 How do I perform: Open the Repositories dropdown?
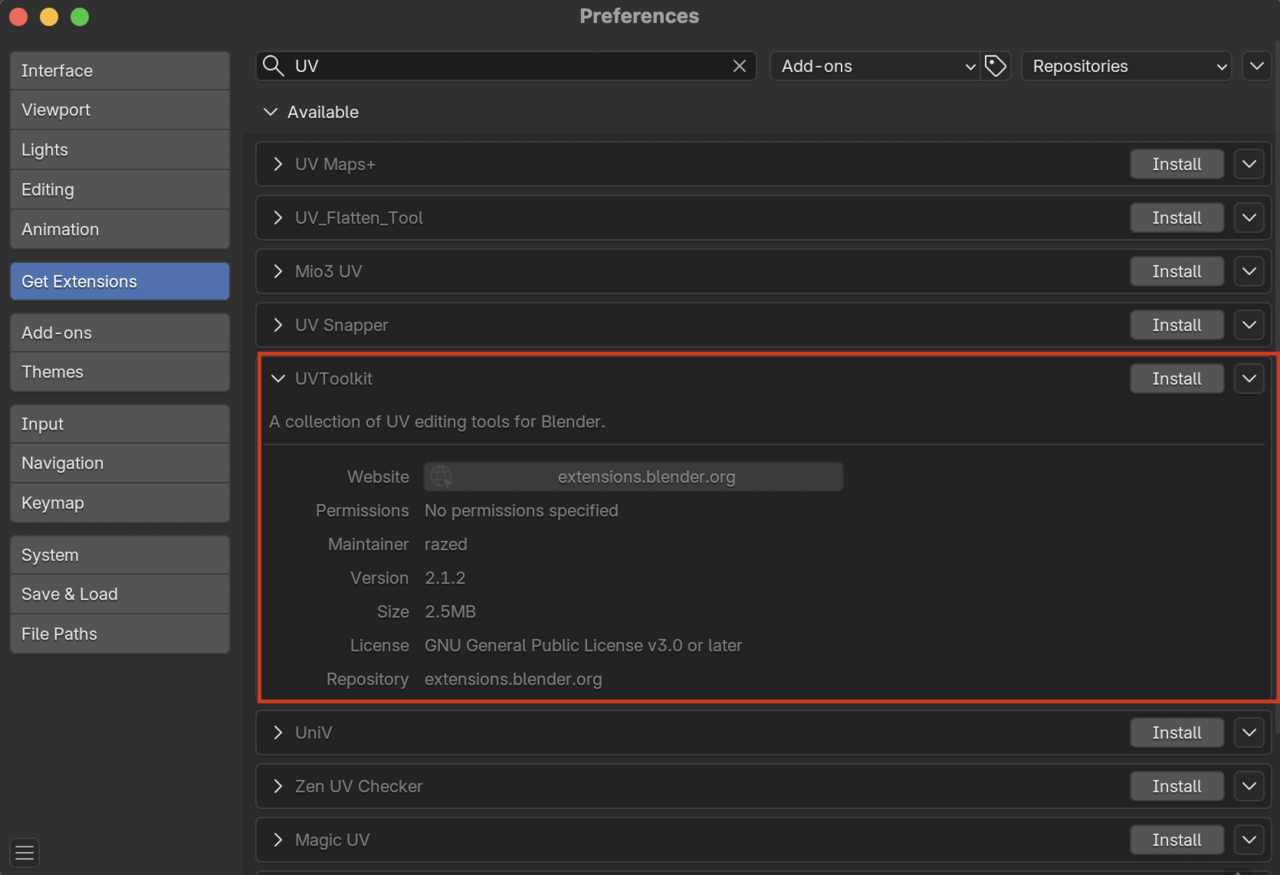click(x=1126, y=66)
